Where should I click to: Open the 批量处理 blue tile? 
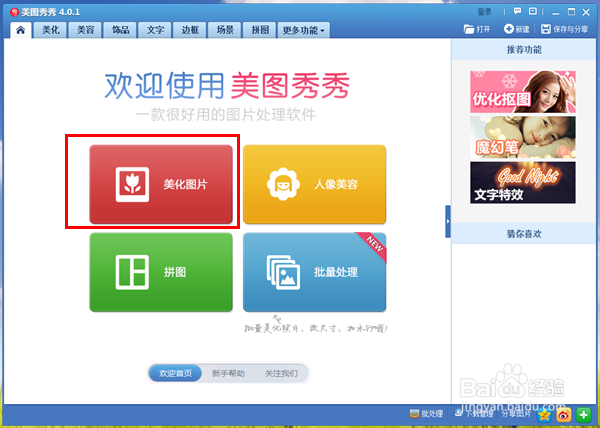coord(315,272)
